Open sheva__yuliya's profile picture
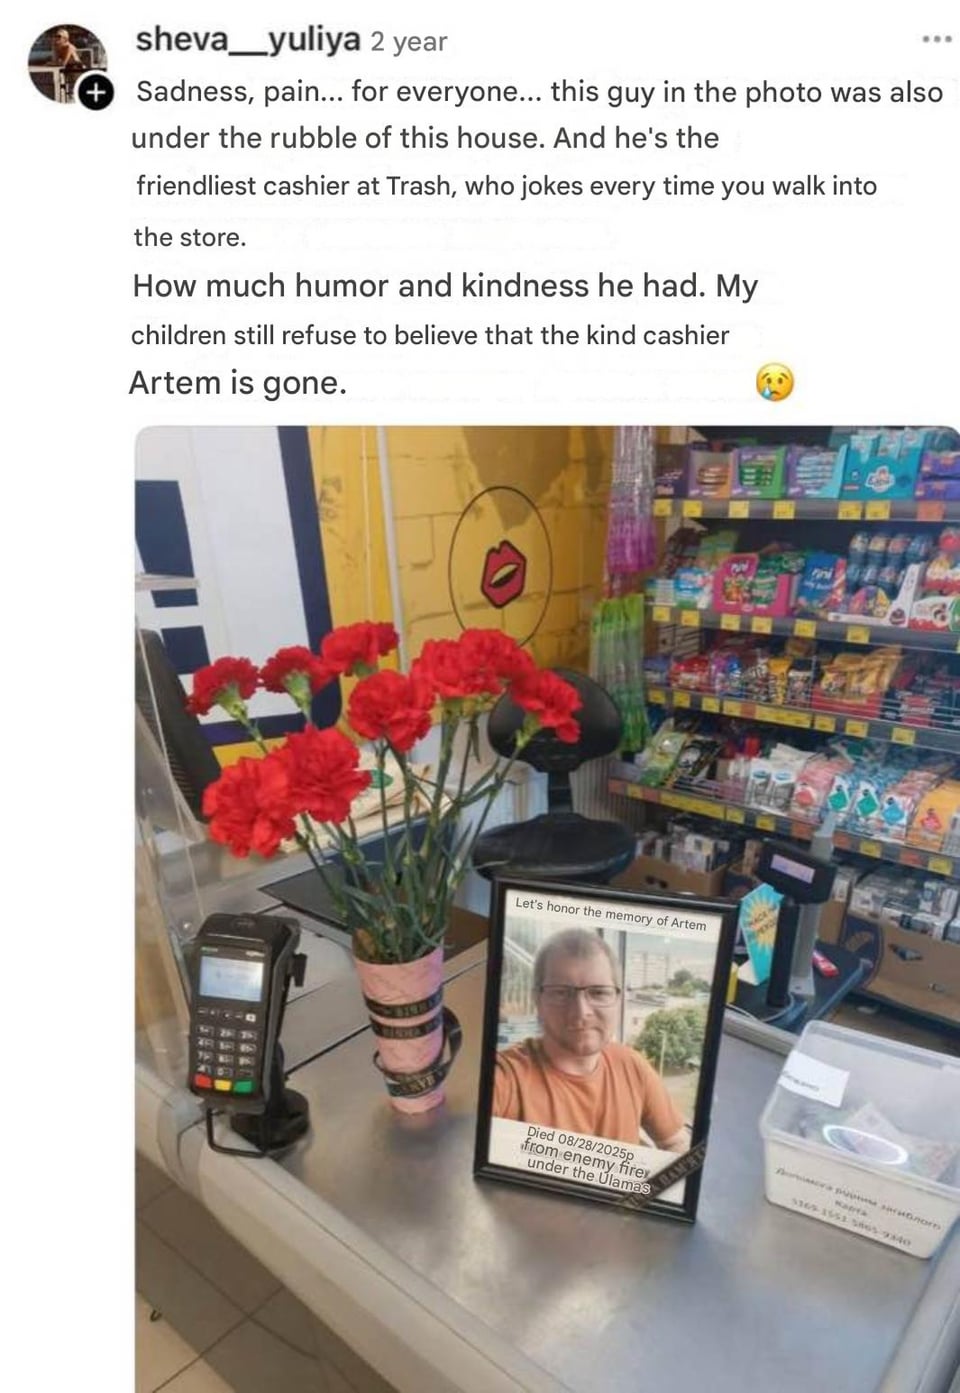Screen dimensions: 960x1393 65,62
